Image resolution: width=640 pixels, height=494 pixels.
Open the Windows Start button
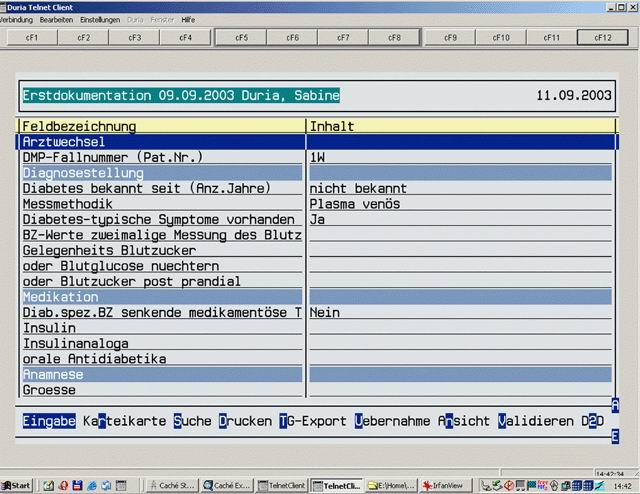[x=17, y=485]
